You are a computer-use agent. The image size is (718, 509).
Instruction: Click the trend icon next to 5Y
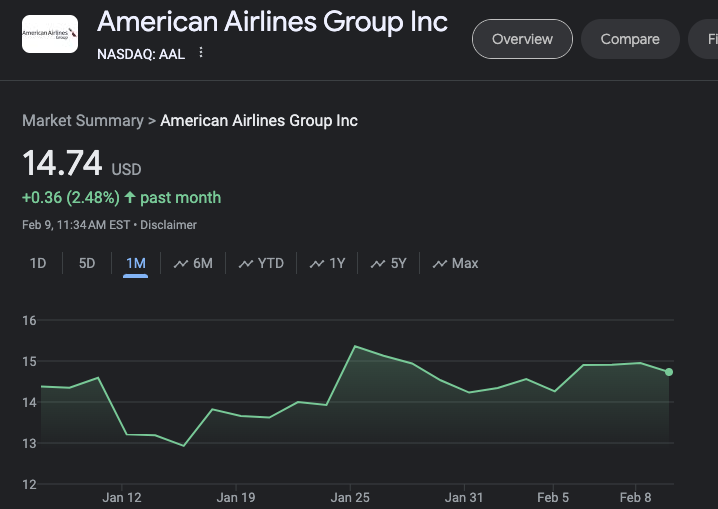[378, 264]
